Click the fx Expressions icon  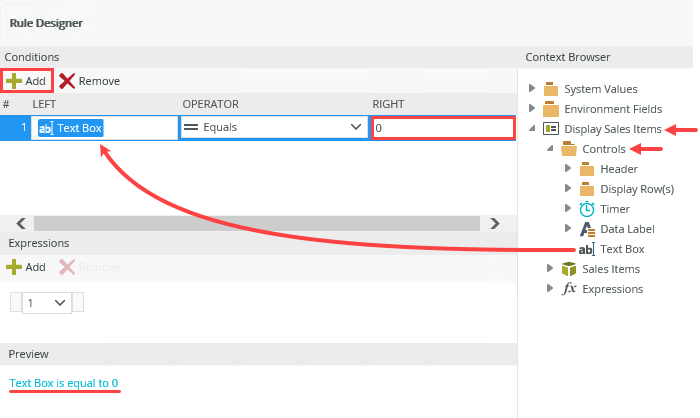click(569, 289)
